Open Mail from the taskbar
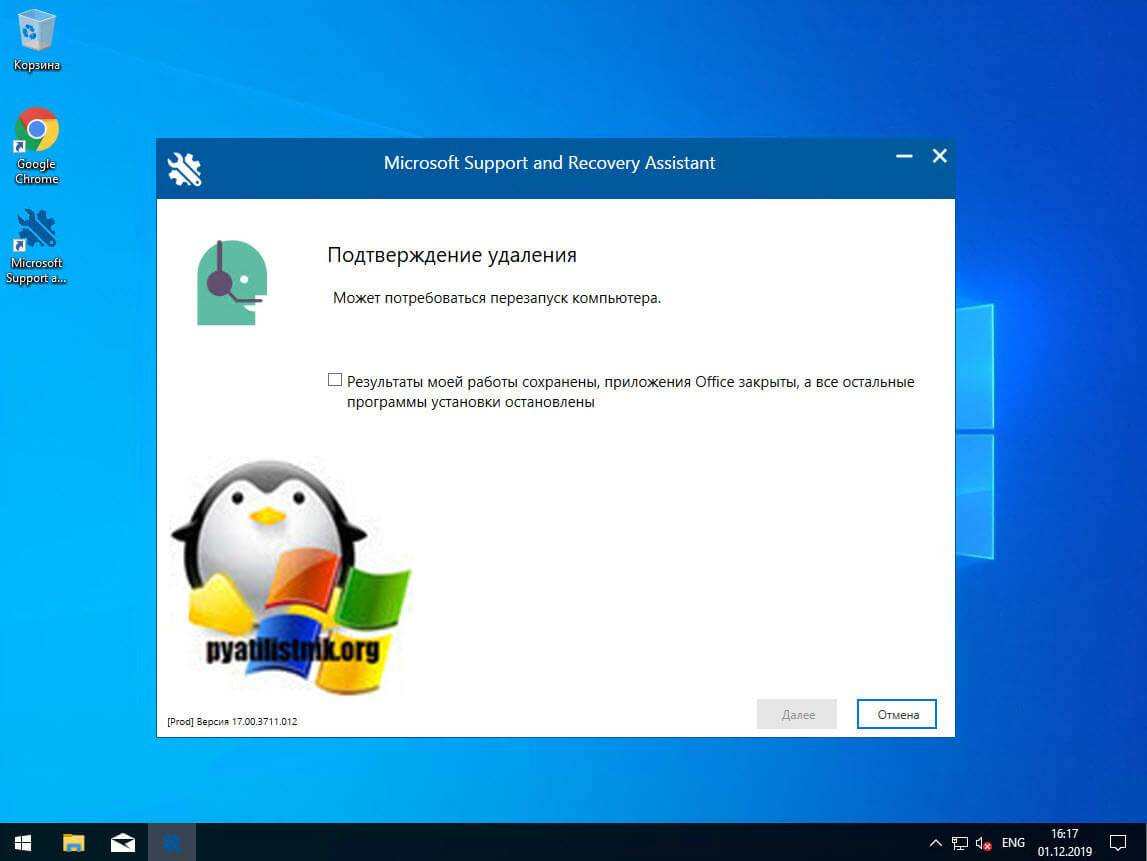Viewport: 1147px width, 861px height. pos(122,843)
